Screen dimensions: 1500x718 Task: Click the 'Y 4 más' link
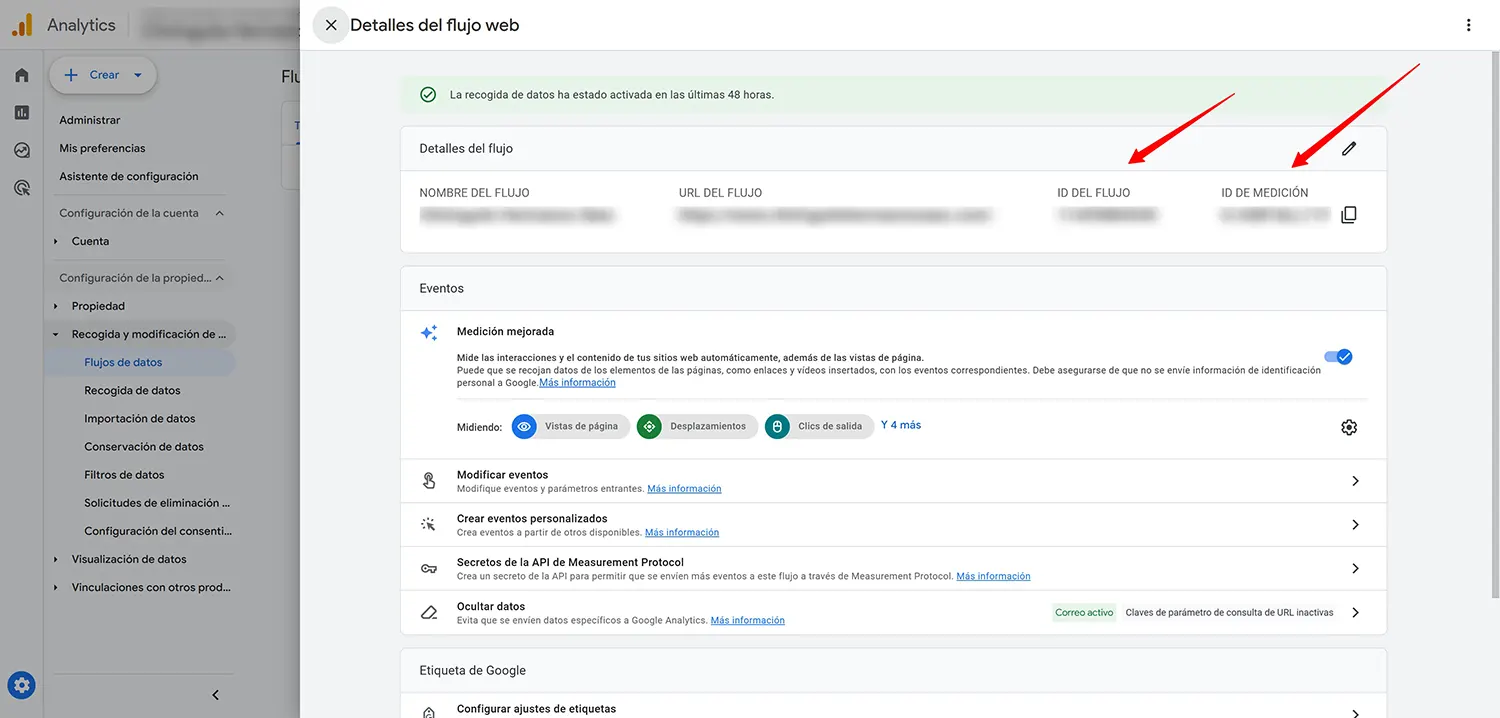[x=900, y=424]
